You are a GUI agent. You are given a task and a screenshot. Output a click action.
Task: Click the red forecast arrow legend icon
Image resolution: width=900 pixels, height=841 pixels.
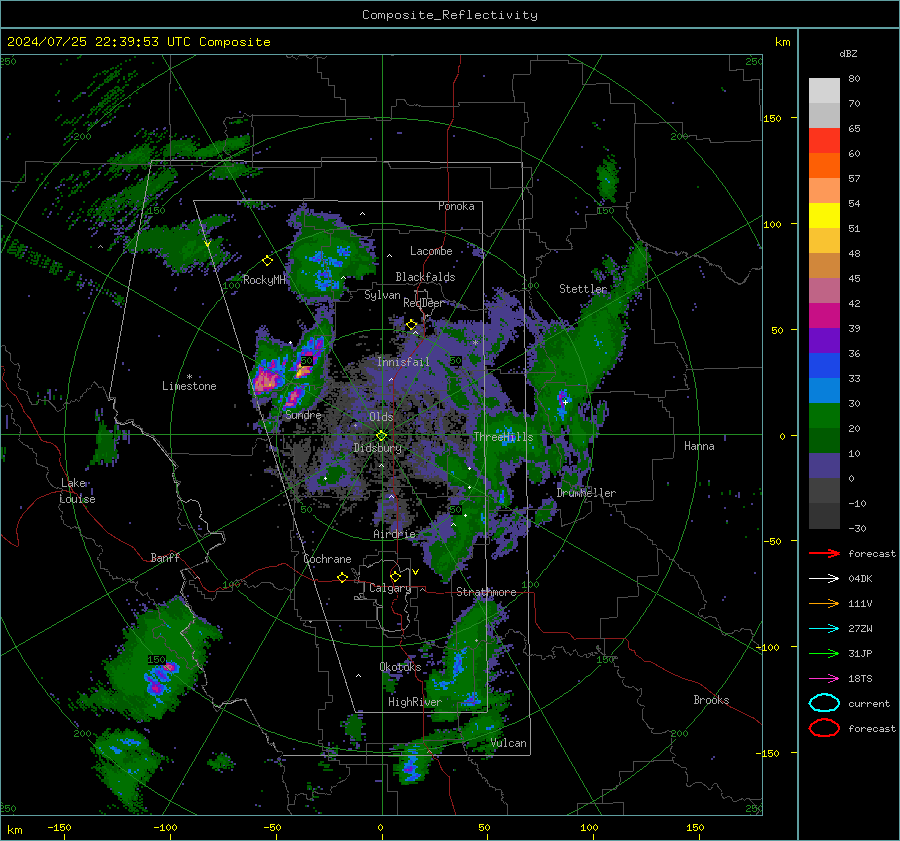pyautogui.click(x=824, y=553)
